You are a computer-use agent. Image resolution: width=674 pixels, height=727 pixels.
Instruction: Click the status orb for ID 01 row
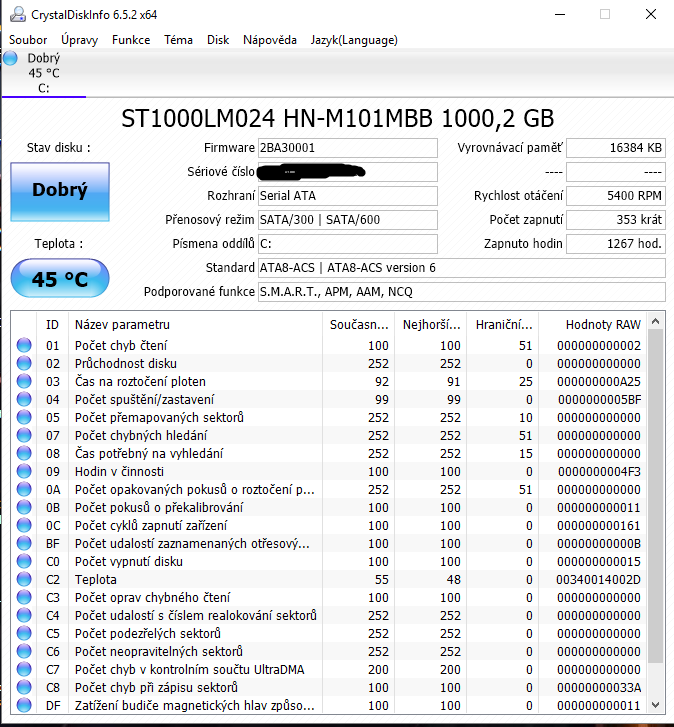coord(24,345)
